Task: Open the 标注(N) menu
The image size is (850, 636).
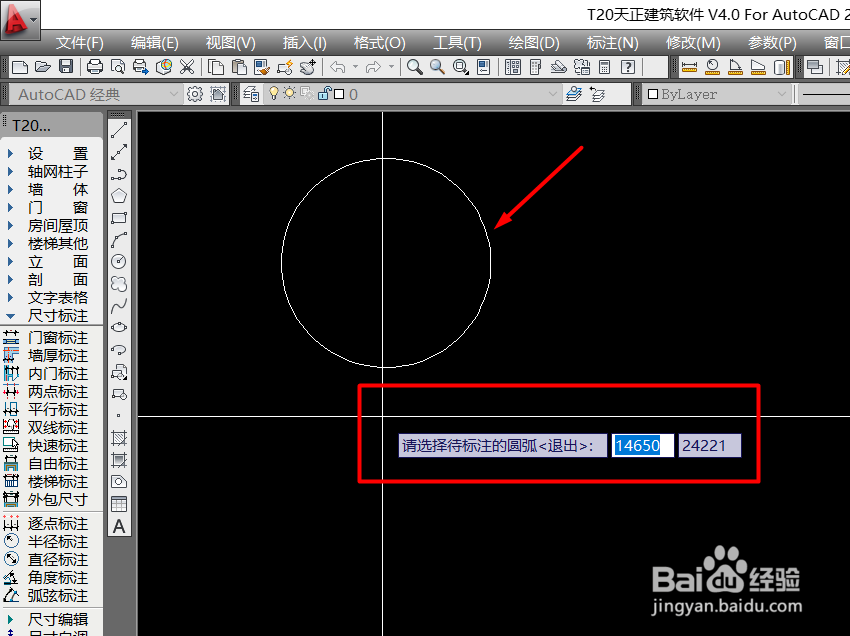Action: [613, 43]
